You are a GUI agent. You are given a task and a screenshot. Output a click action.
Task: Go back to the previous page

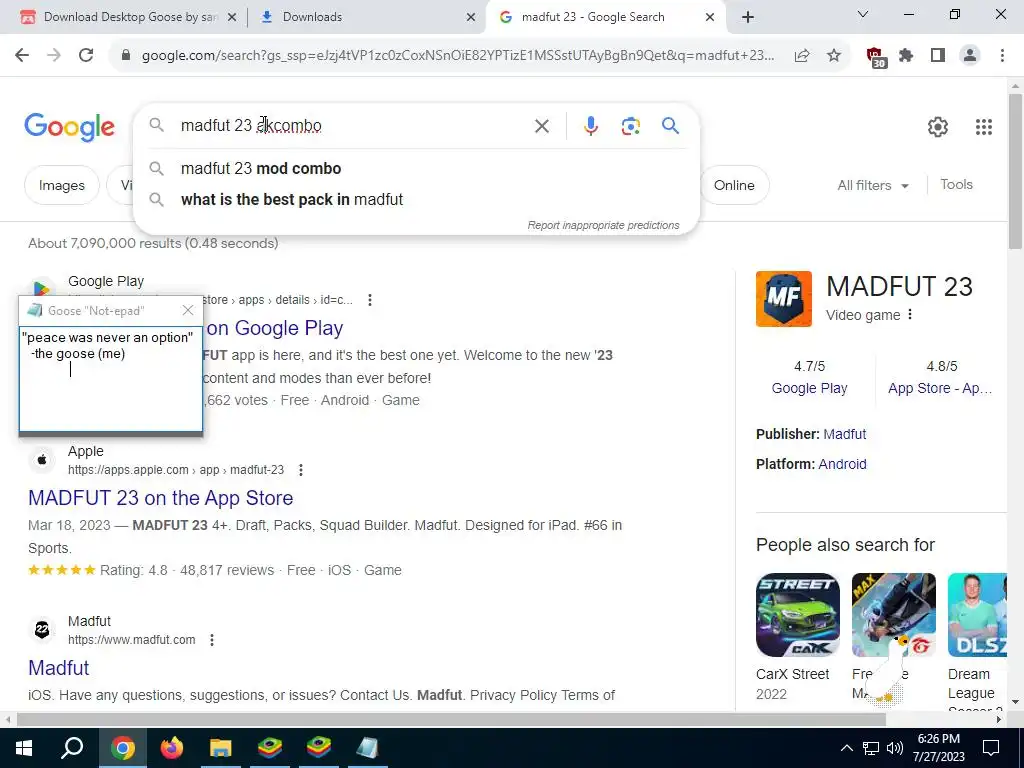click(x=22, y=56)
